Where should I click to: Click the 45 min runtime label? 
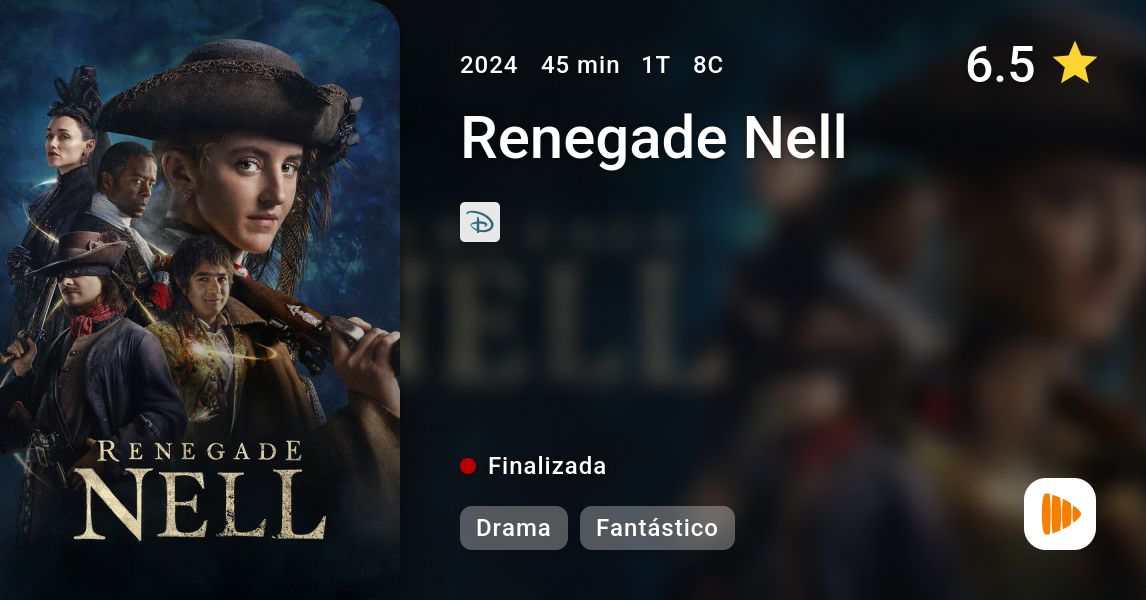580,65
